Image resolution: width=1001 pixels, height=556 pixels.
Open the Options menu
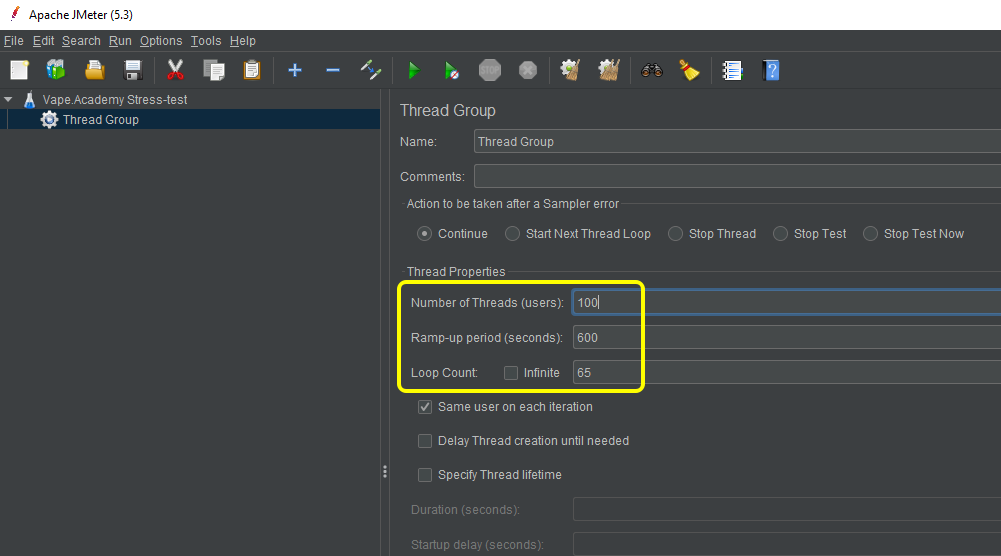pos(161,41)
